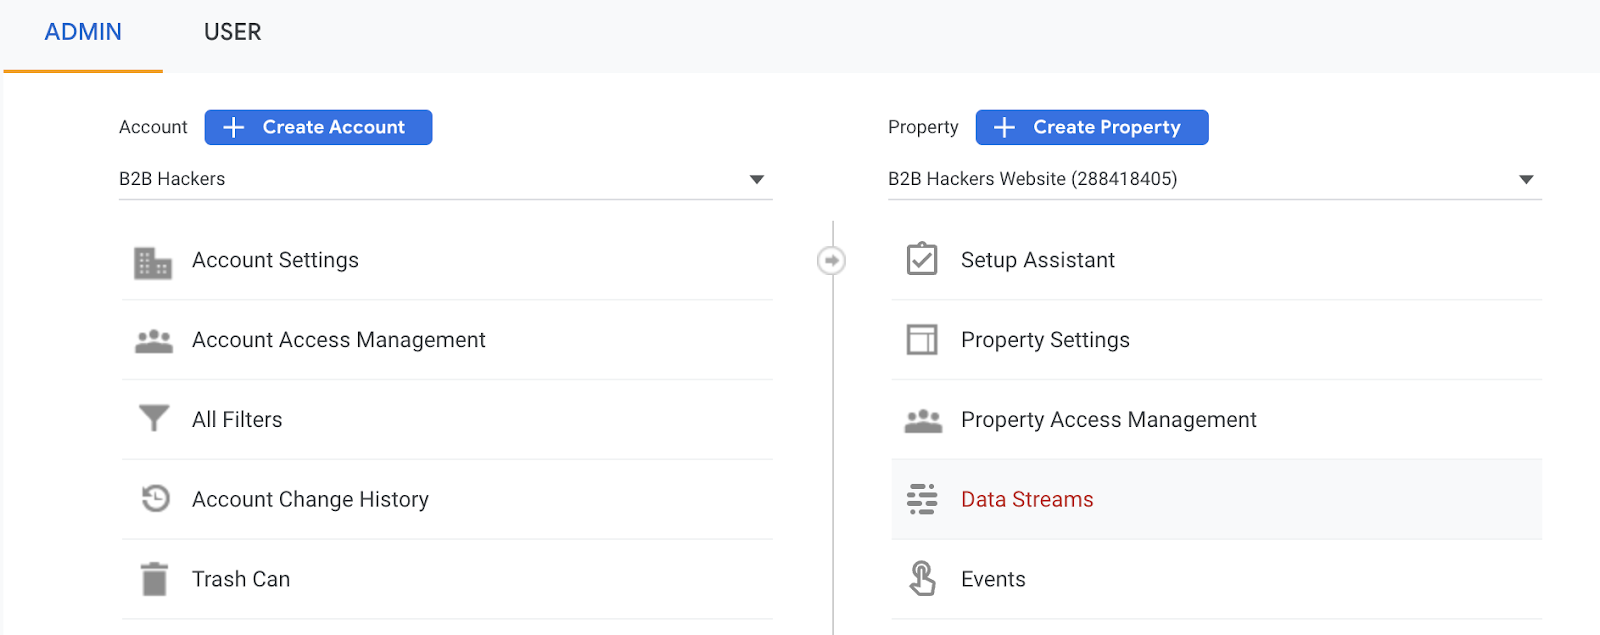Image resolution: width=1600 pixels, height=635 pixels.
Task: Click the circular arrow between columns
Action: click(831, 261)
